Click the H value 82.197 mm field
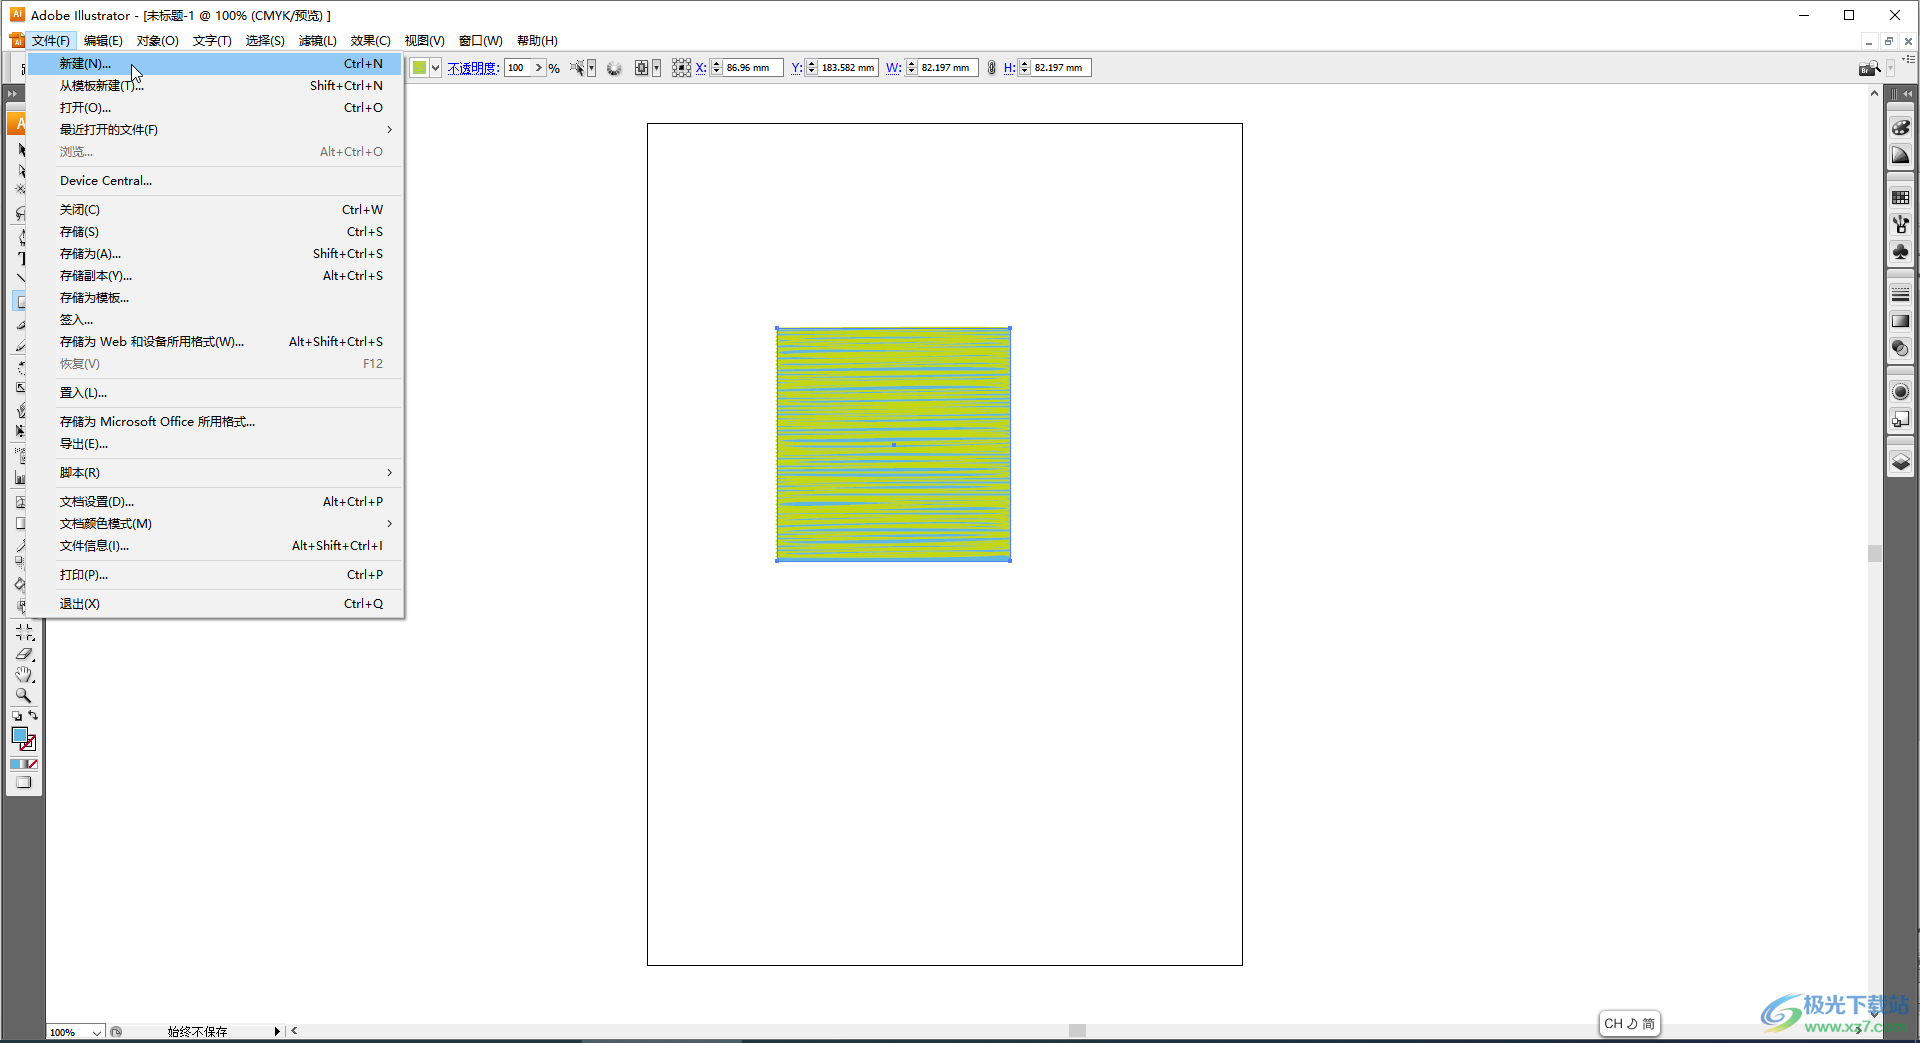Viewport: 1920px width, 1043px height. pyautogui.click(x=1061, y=68)
